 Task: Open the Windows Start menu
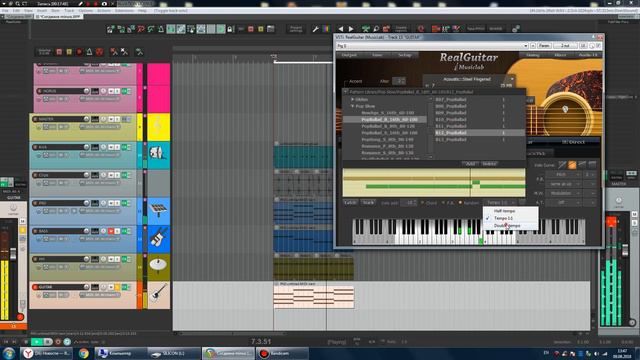point(9,353)
